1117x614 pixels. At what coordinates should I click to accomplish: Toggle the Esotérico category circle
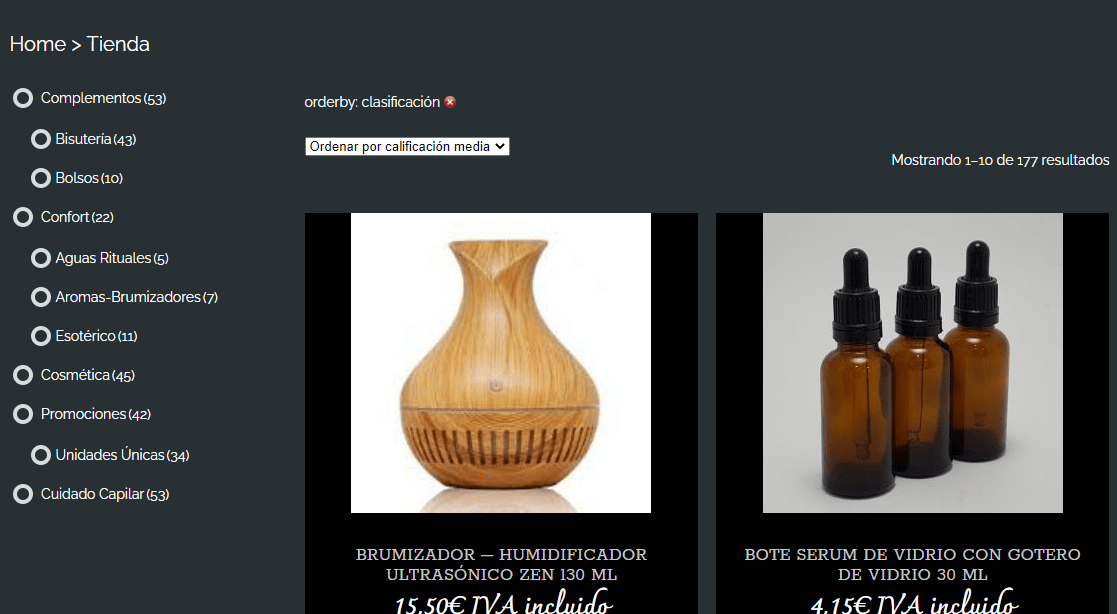41,336
